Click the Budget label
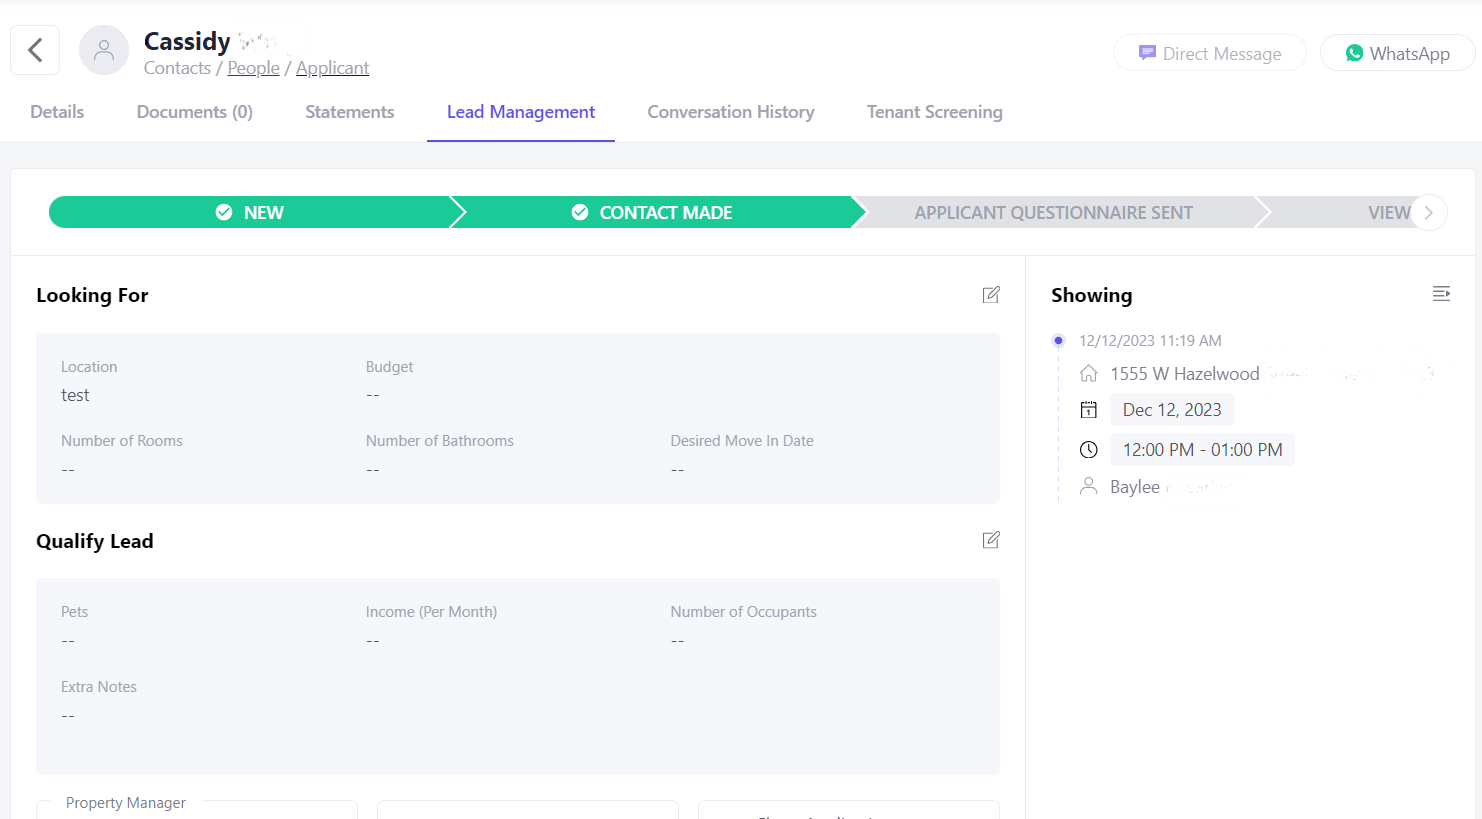 [x=389, y=367]
